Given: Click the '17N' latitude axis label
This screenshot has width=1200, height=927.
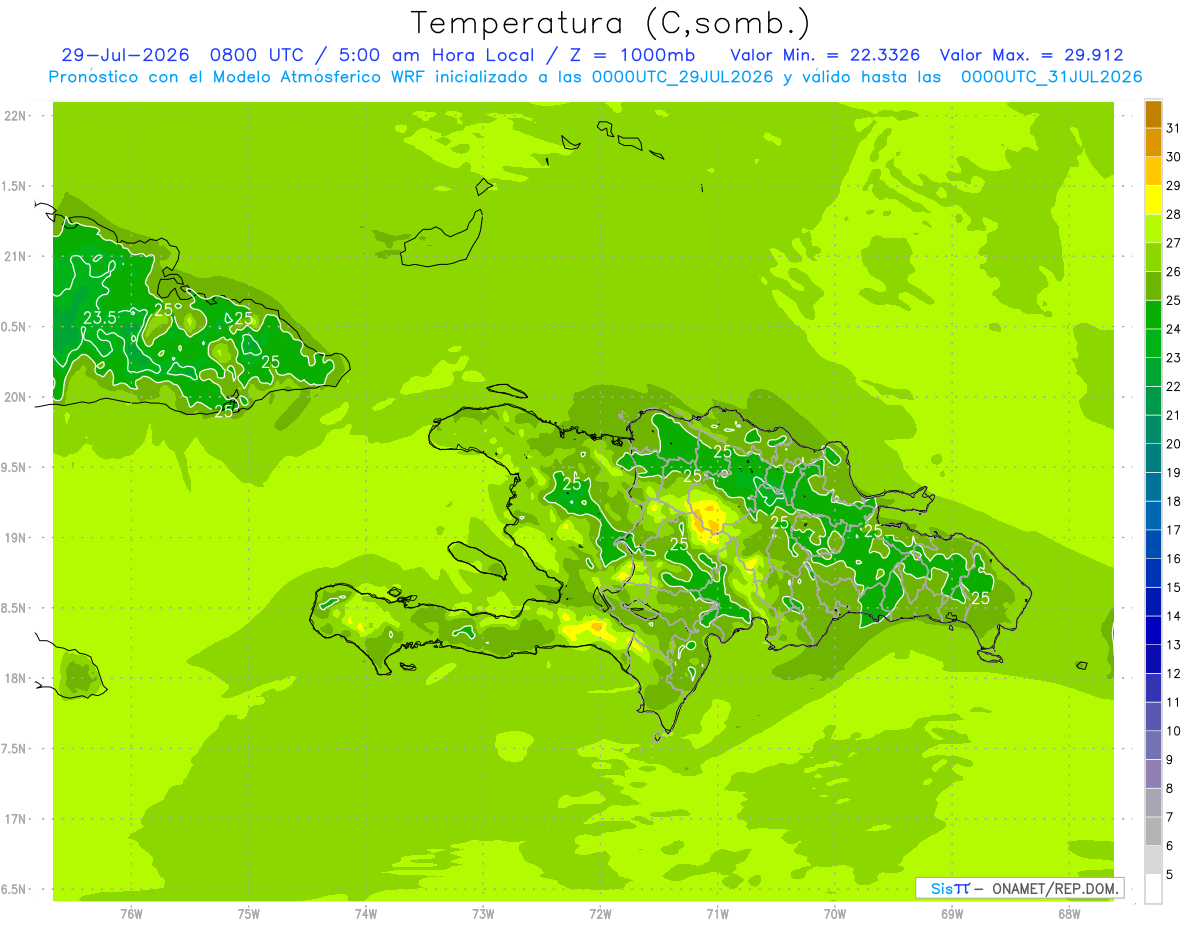Looking at the screenshot, I should tap(14, 819).
